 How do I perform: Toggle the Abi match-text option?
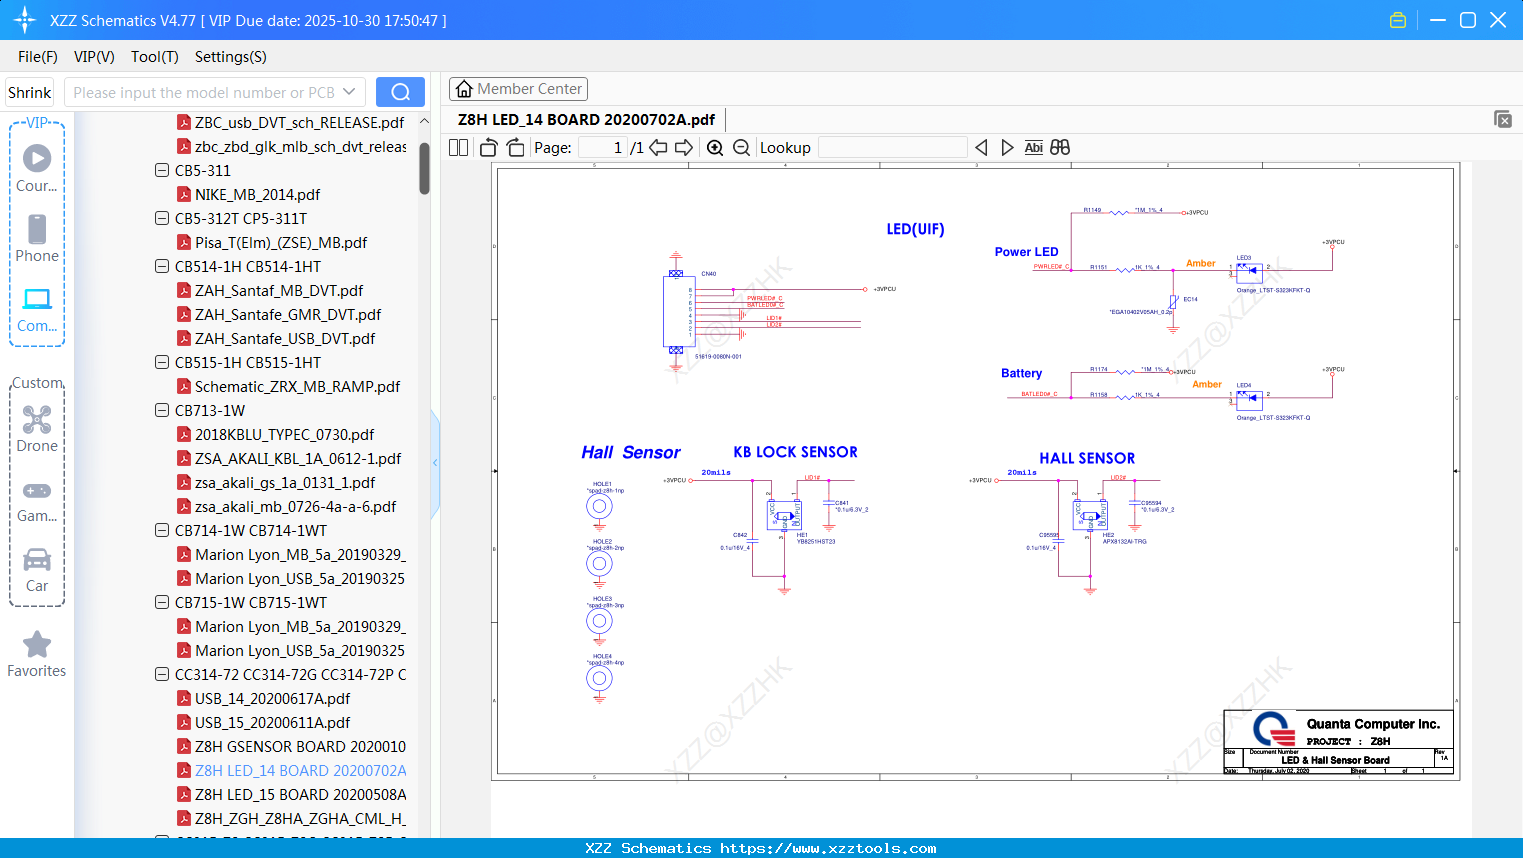pos(1033,148)
